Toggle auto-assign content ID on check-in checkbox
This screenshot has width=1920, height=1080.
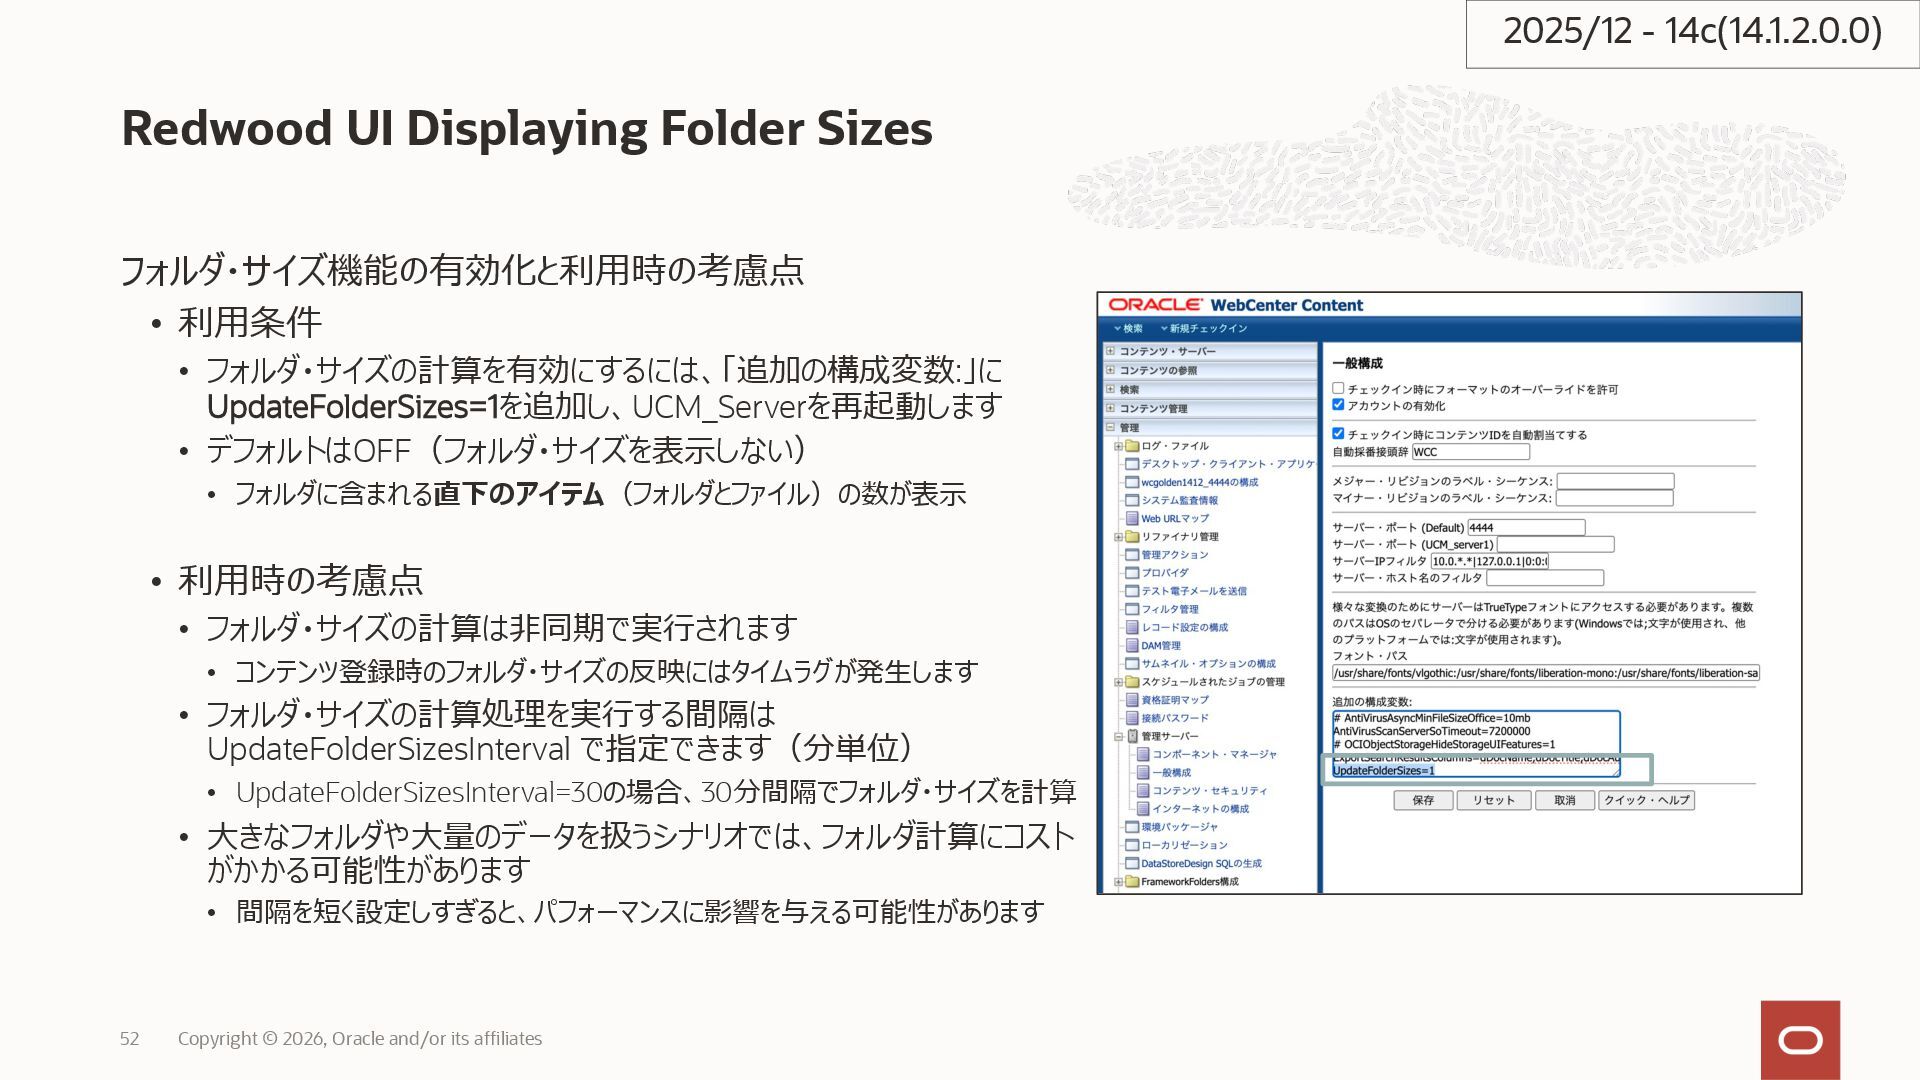click(1338, 434)
